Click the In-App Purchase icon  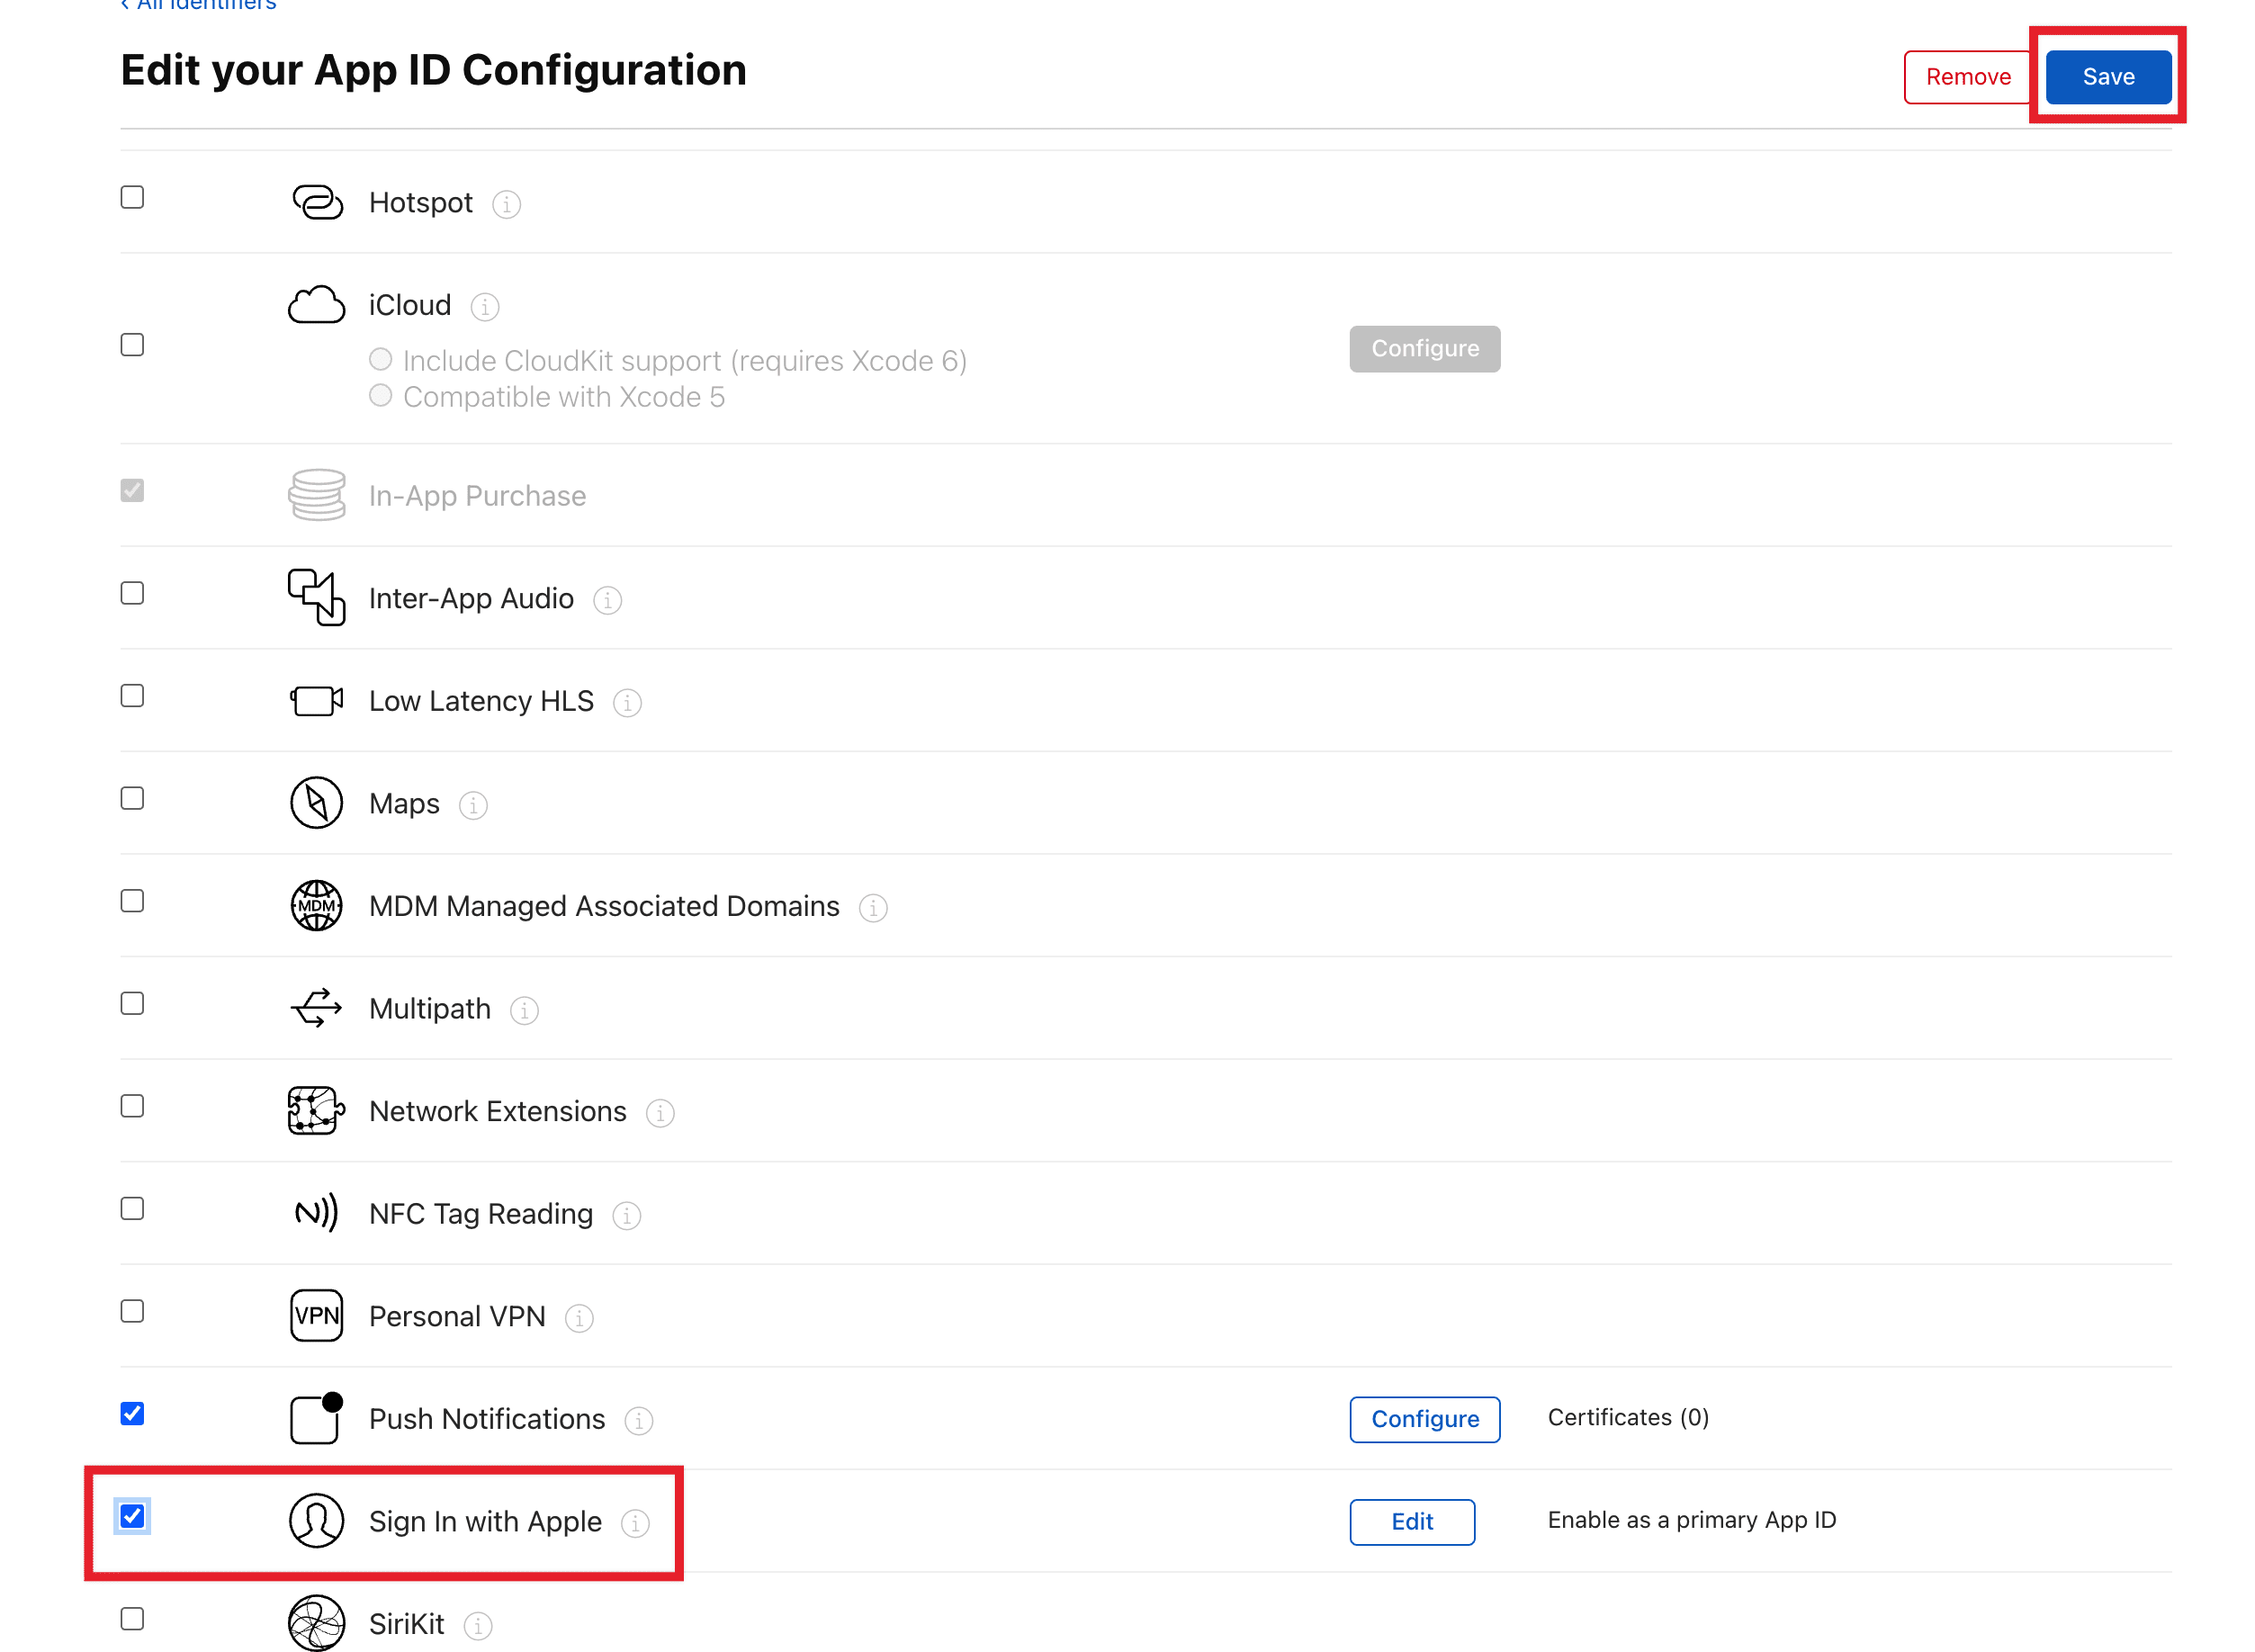click(315, 494)
